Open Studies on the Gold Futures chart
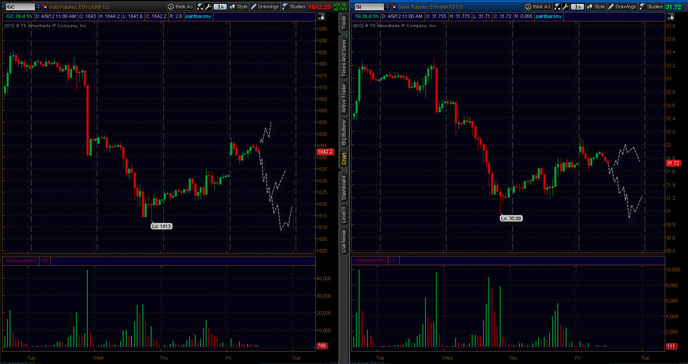 pos(294,7)
